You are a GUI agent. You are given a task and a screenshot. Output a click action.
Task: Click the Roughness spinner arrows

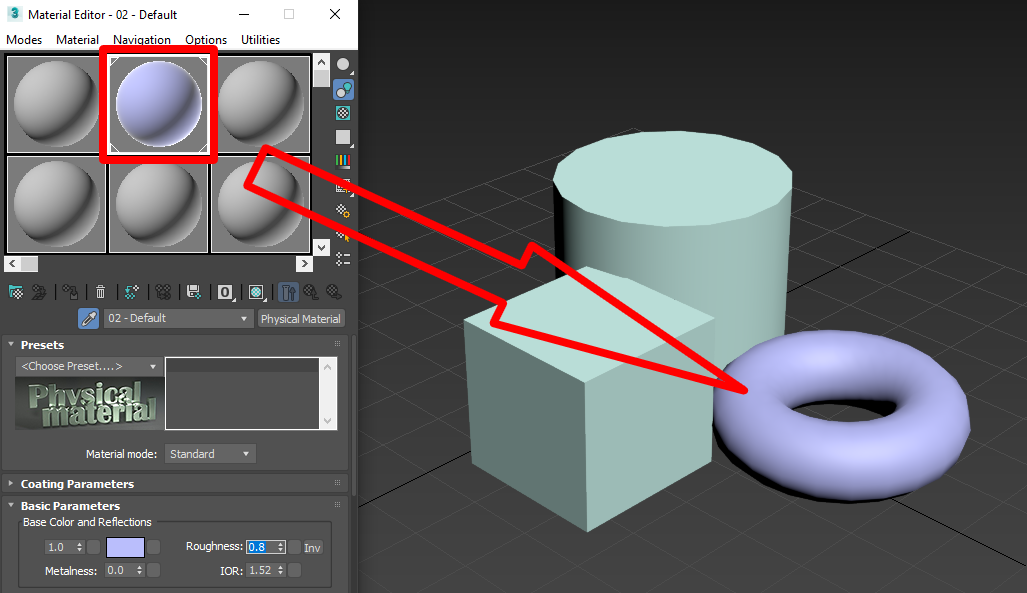tap(281, 547)
